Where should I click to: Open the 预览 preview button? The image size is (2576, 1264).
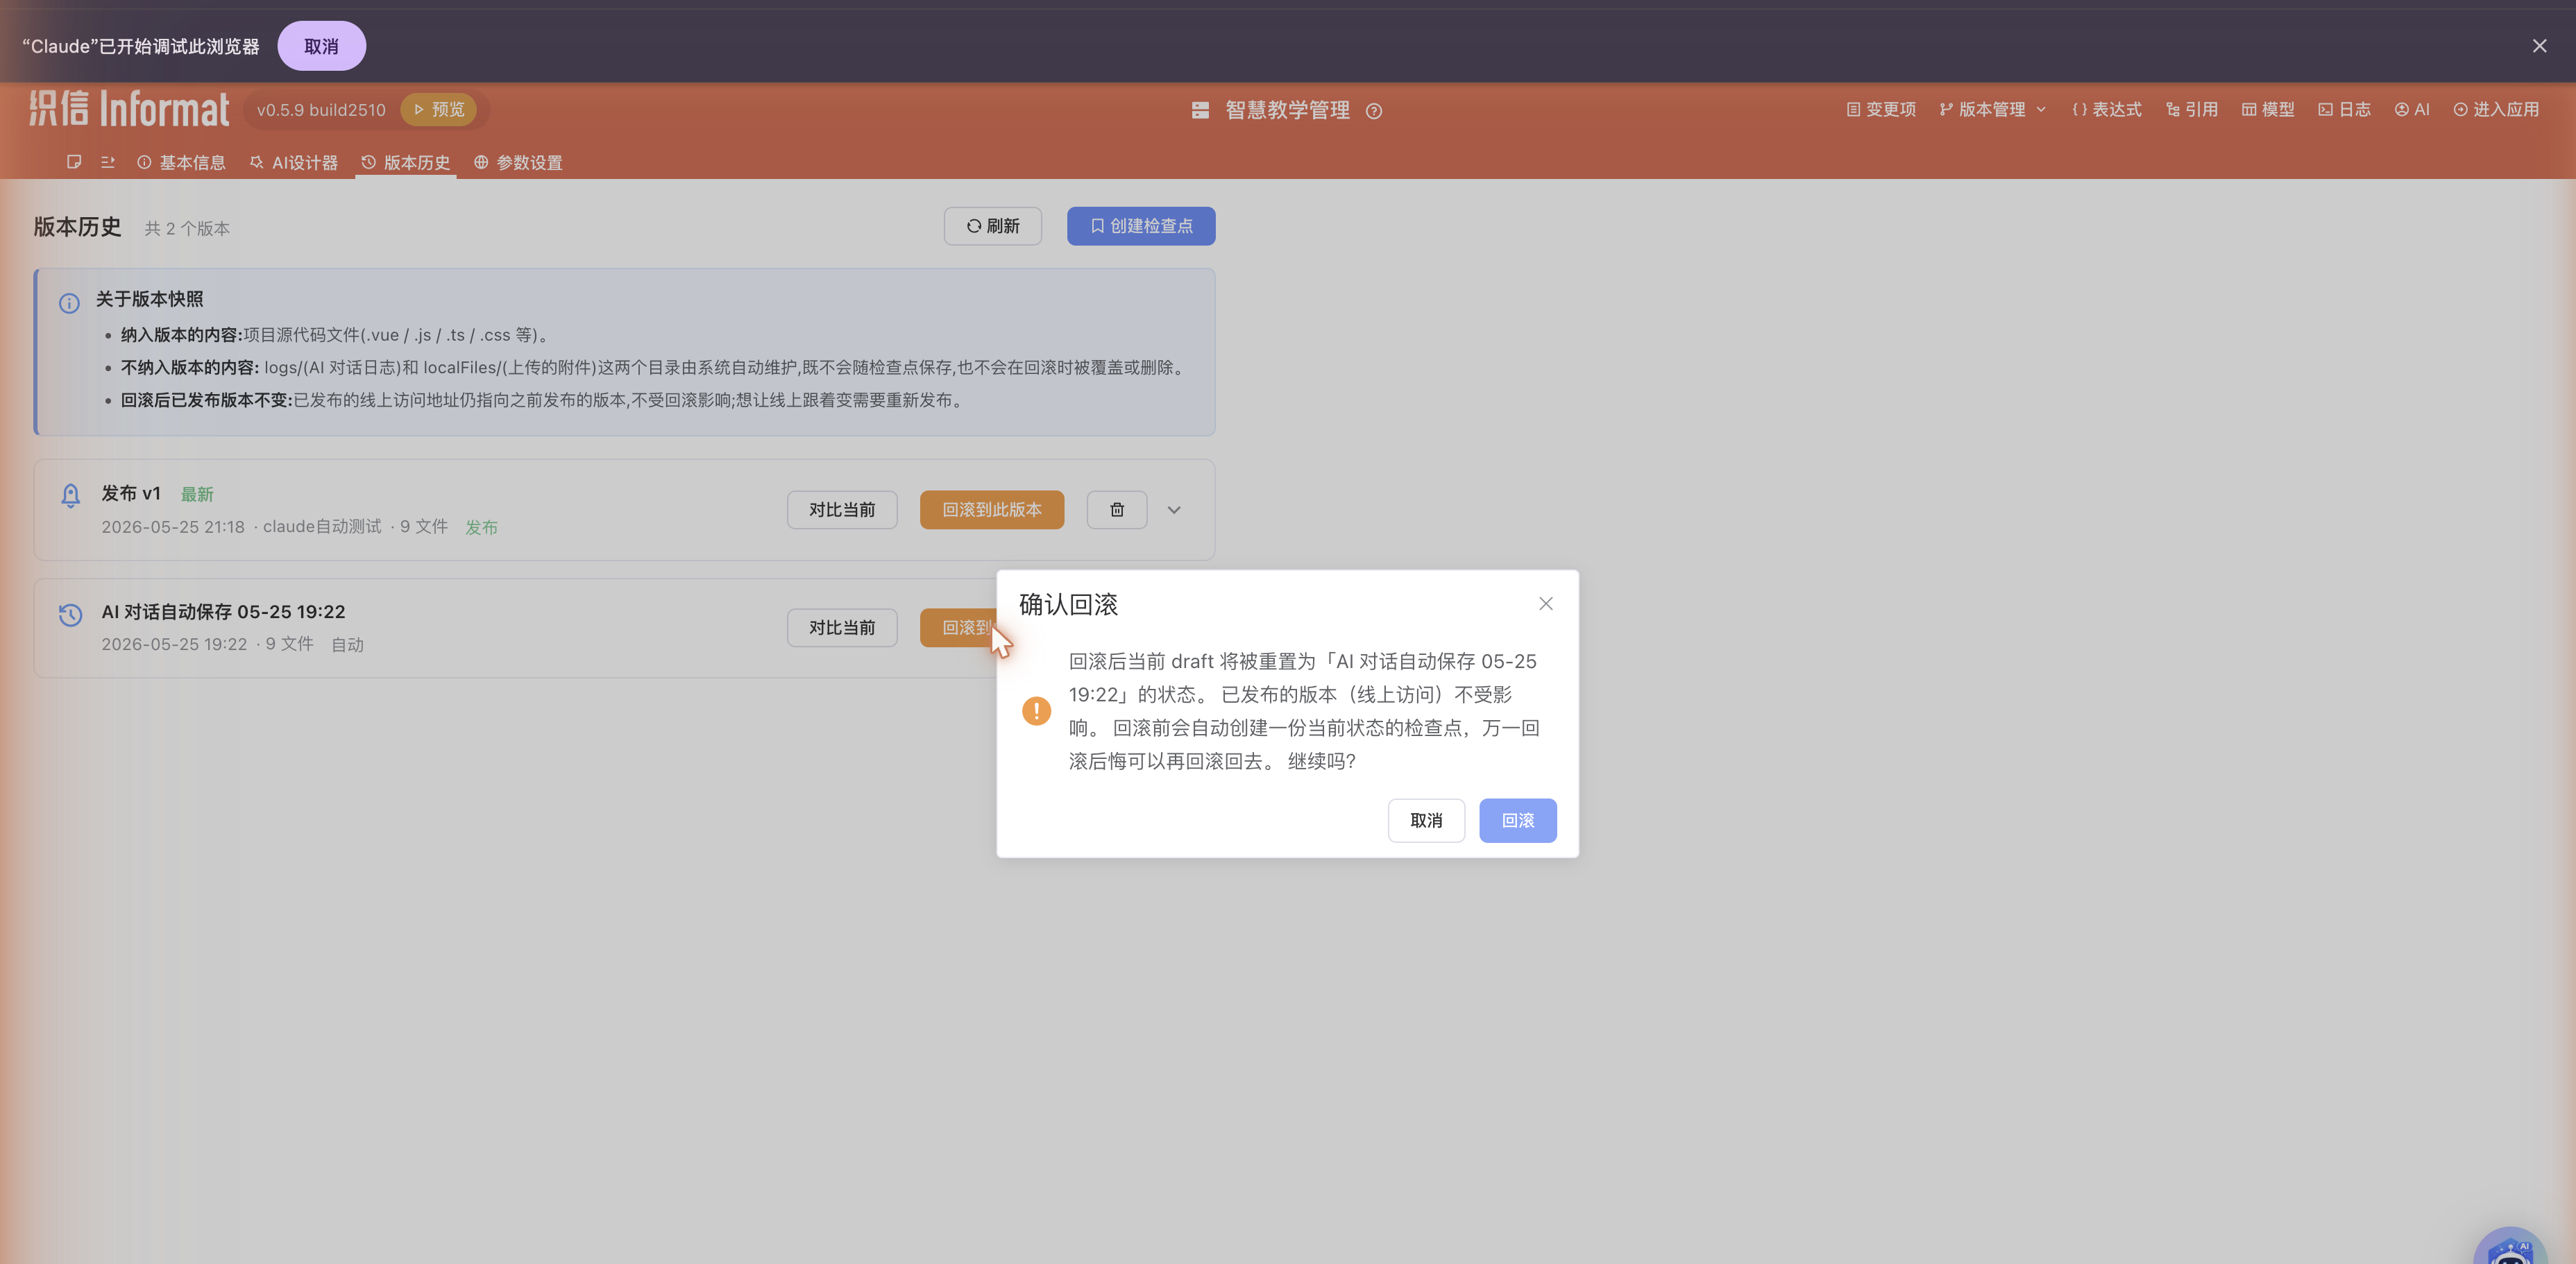tap(439, 109)
